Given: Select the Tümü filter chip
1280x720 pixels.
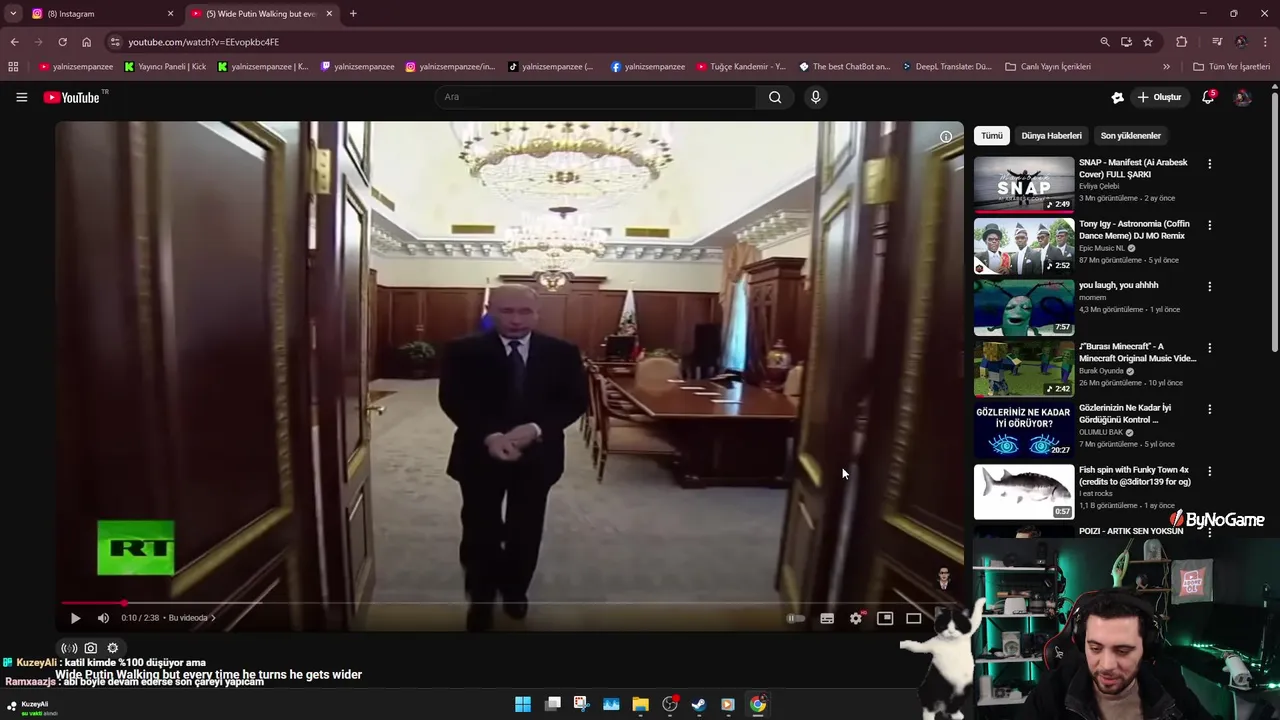Looking at the screenshot, I should [x=992, y=136].
